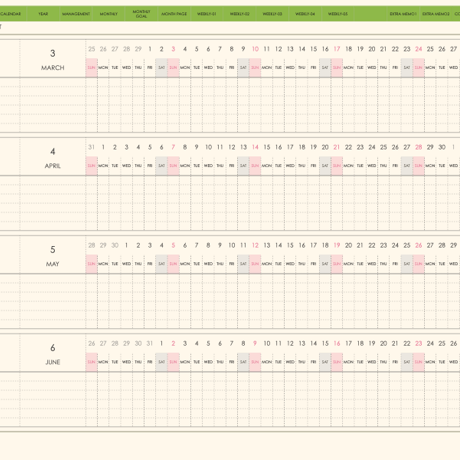Select the SAT cell under June 22
The width and height of the screenshot is (460, 460).
407,362
